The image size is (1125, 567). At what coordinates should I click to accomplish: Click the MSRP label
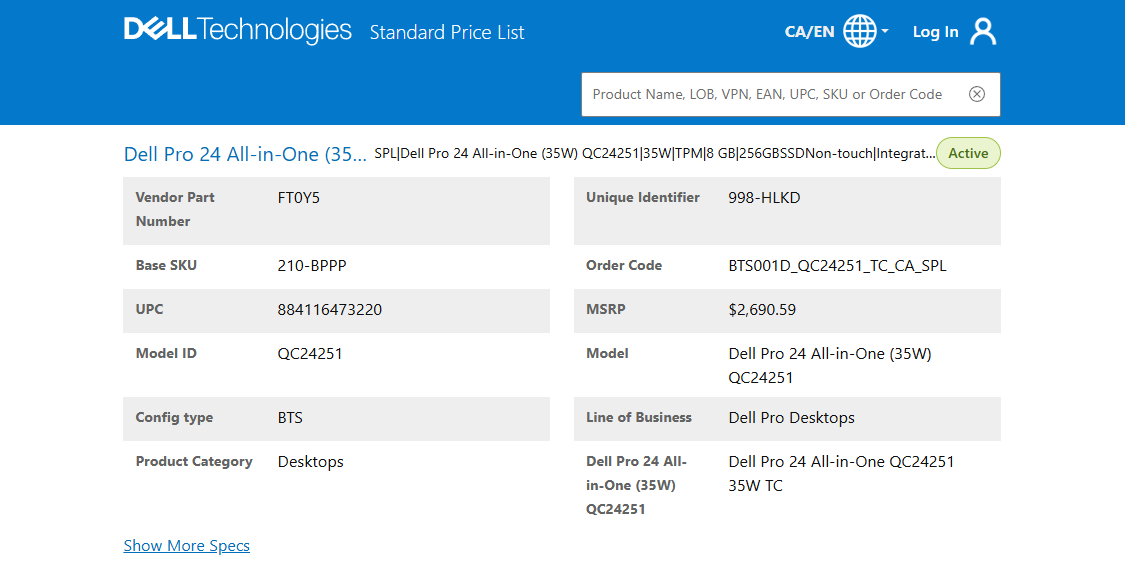606,309
